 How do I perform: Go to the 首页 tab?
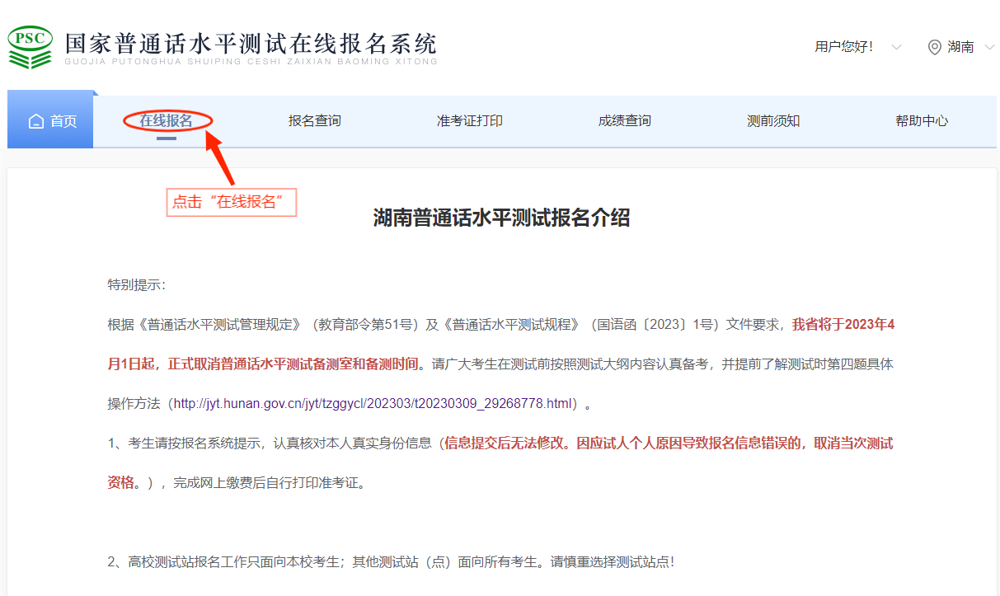pyautogui.click(x=50, y=120)
